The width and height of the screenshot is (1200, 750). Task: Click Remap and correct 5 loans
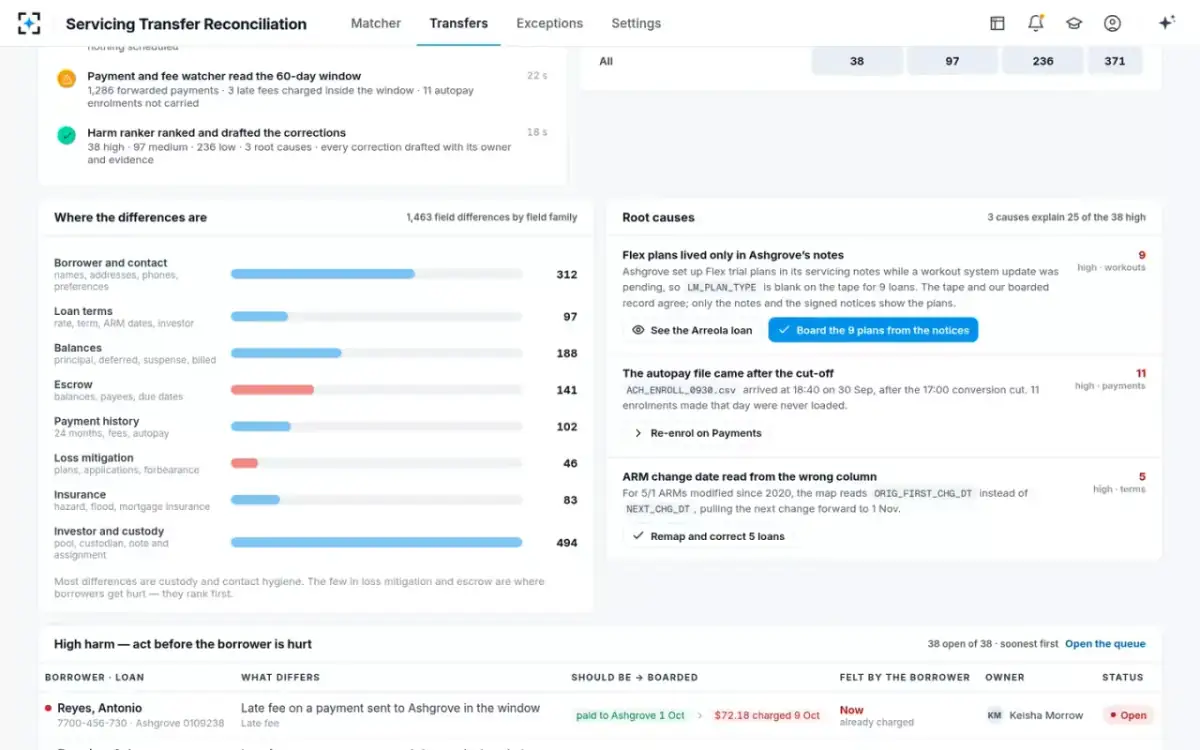click(x=708, y=536)
